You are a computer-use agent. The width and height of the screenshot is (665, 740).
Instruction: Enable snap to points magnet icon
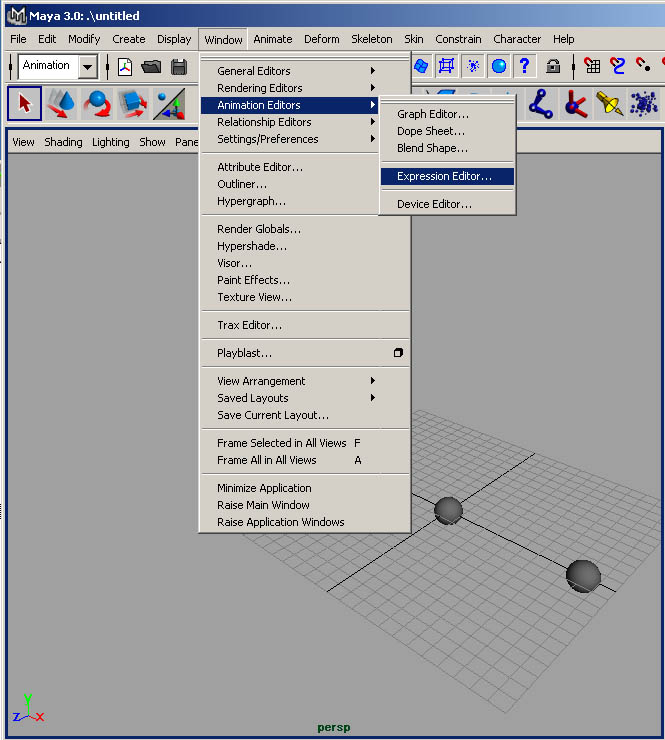pyautogui.click(x=643, y=64)
